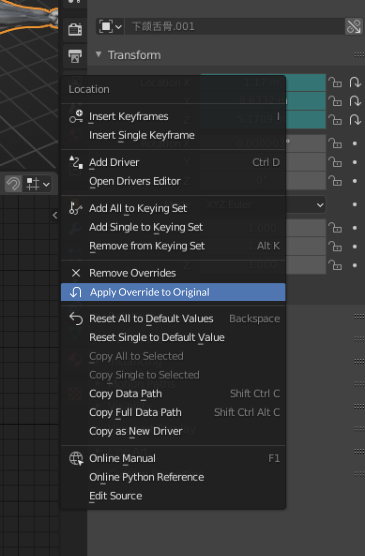Select Copy as New Driver
Image resolution: width=365 pixels, height=556 pixels.
click(173, 431)
